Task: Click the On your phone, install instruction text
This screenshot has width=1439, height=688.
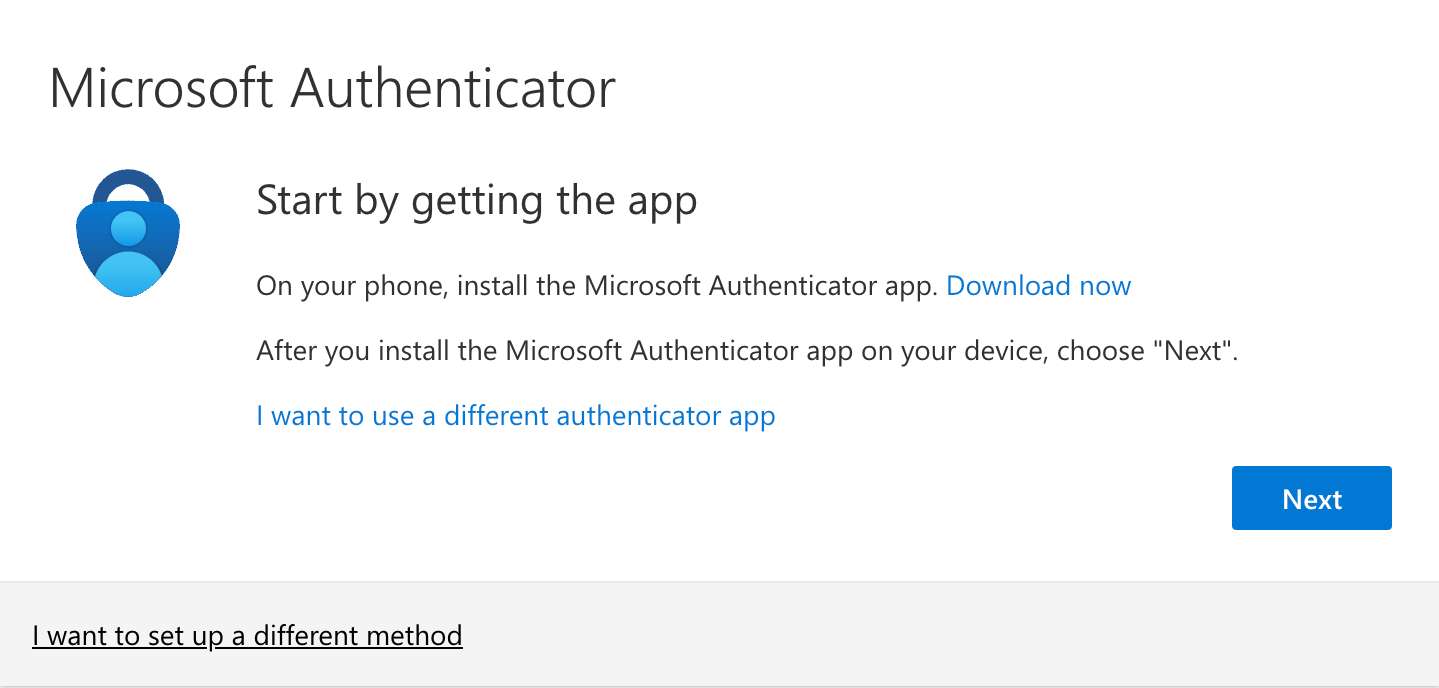Action: pos(597,286)
